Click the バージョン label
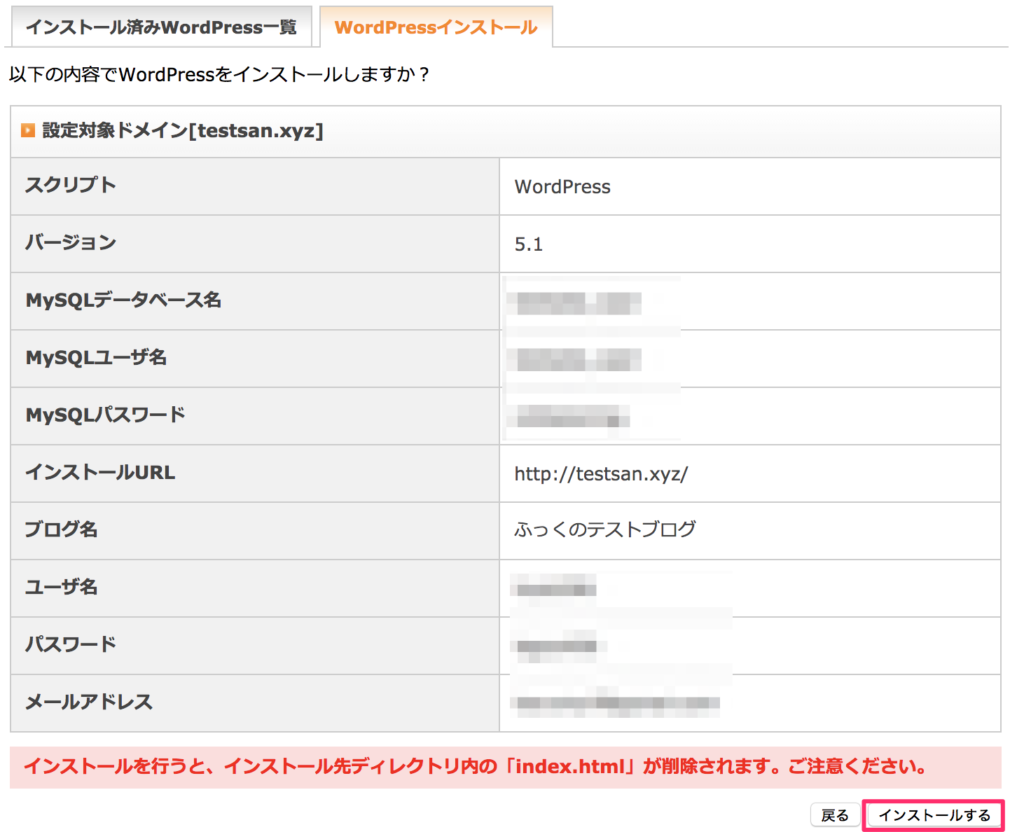The height and width of the screenshot is (832, 1024). (x=71, y=242)
